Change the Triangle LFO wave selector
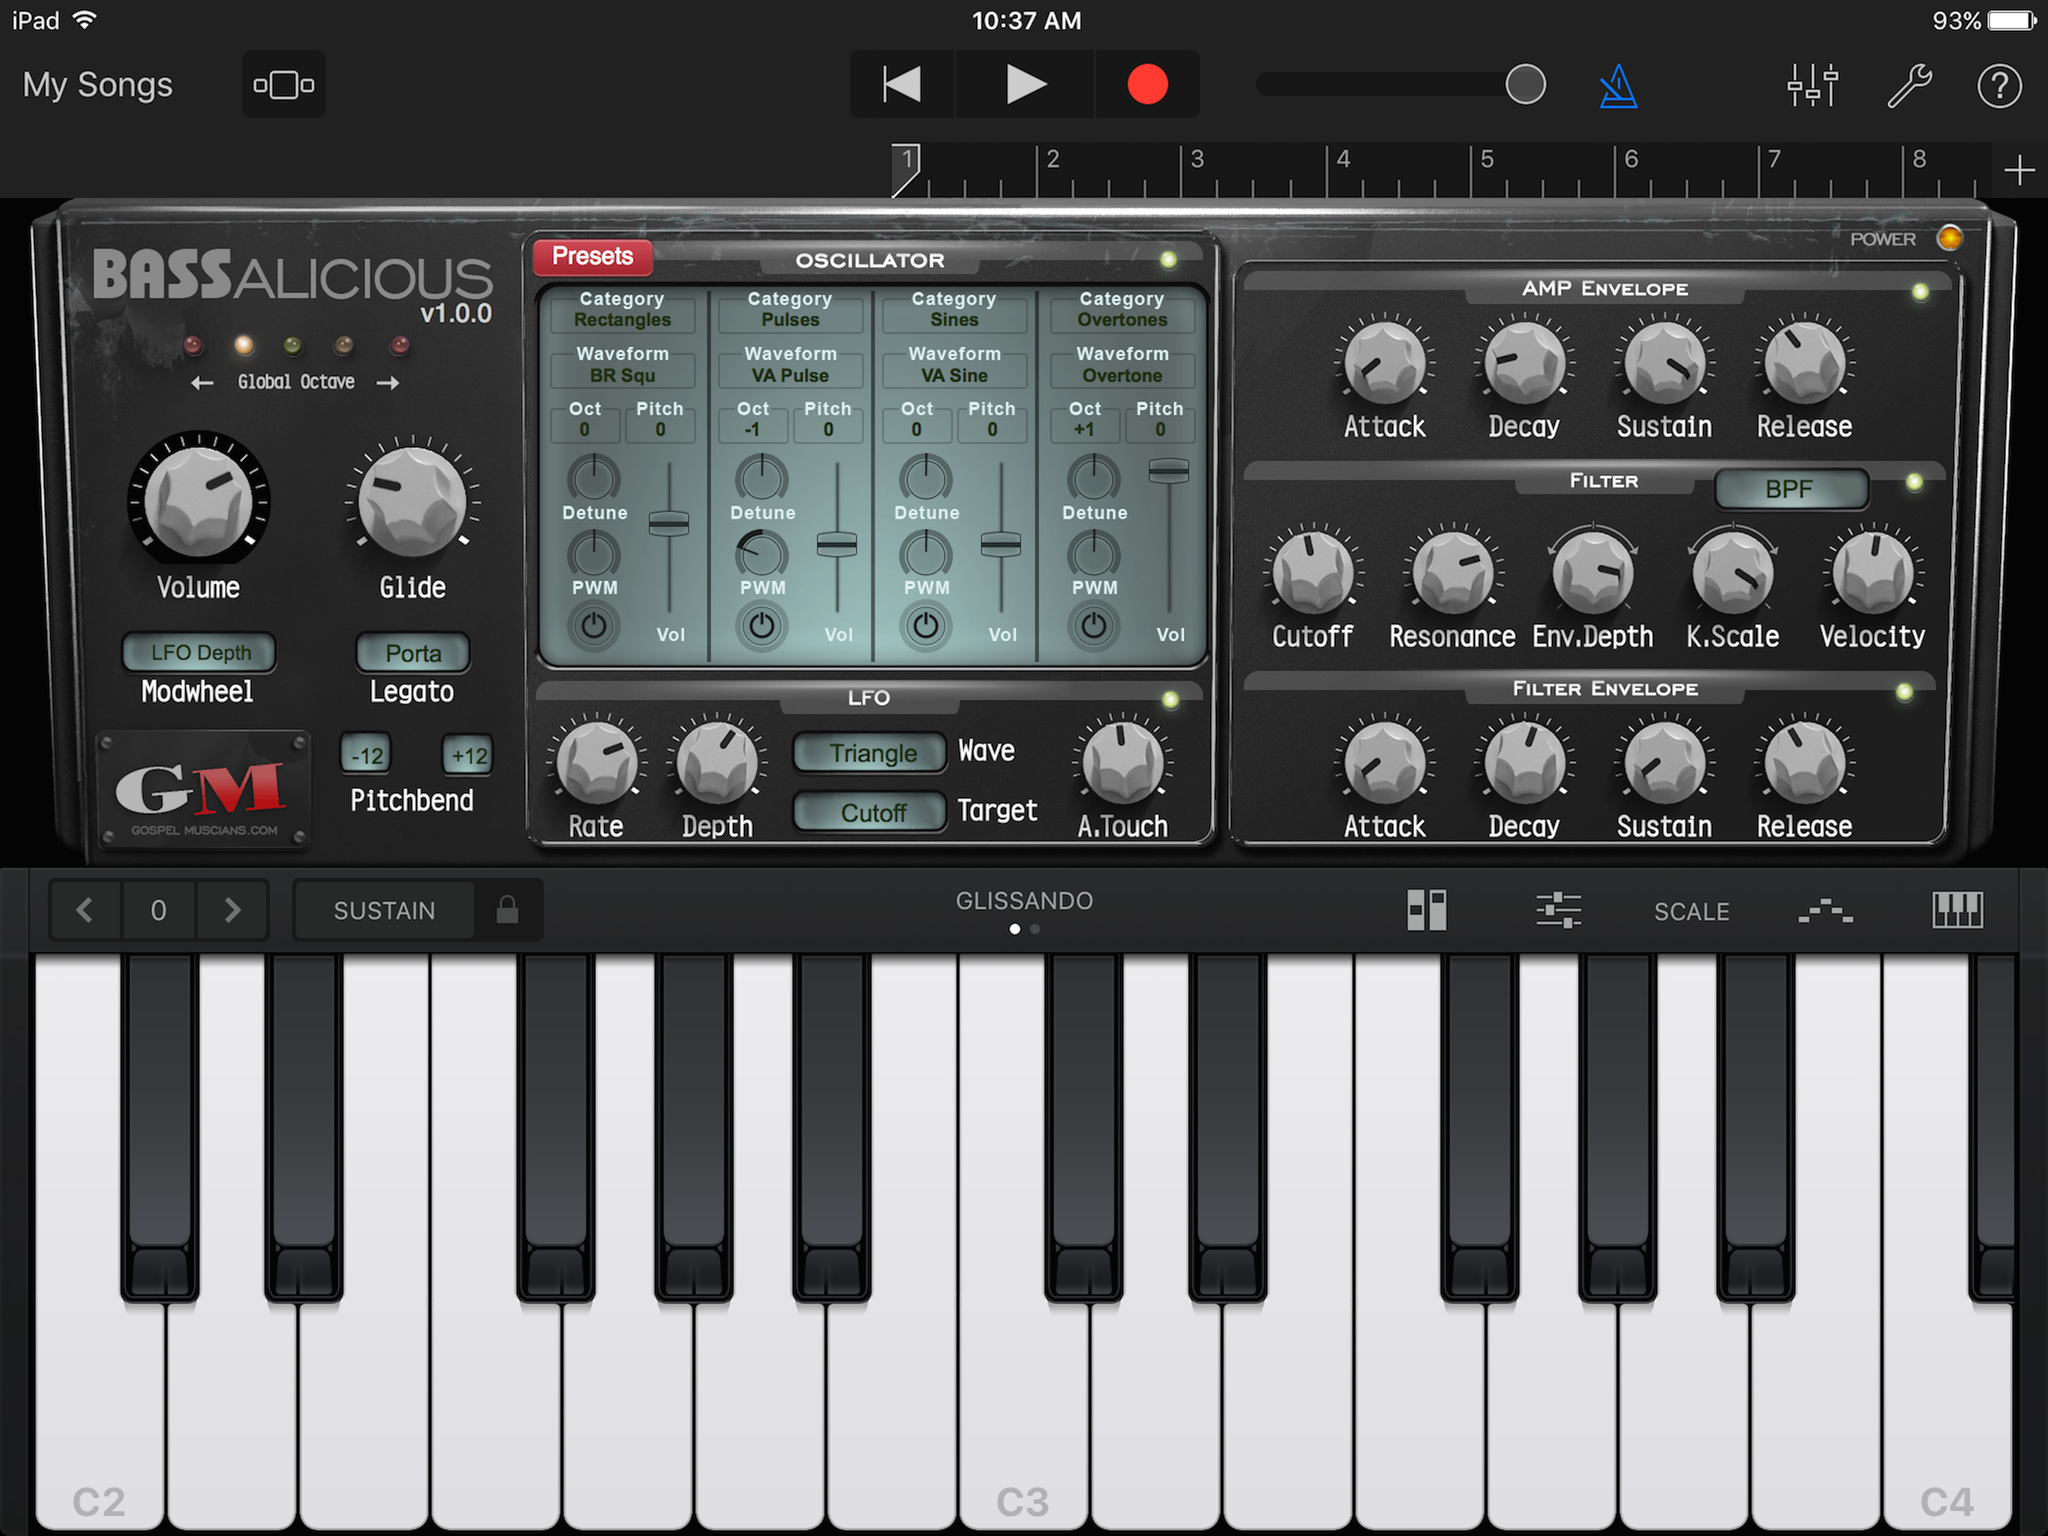Image resolution: width=2048 pixels, height=1536 pixels. click(871, 753)
